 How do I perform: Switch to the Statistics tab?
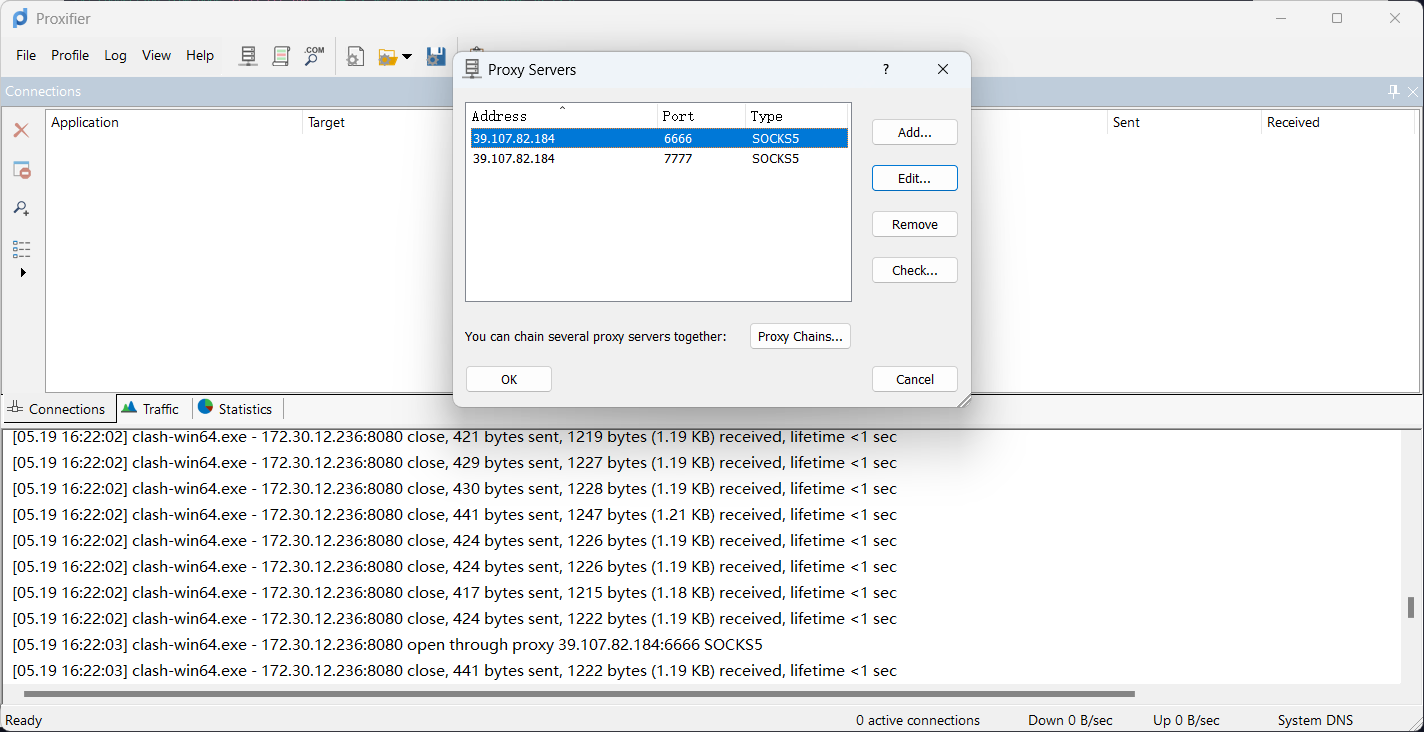[x=235, y=409]
